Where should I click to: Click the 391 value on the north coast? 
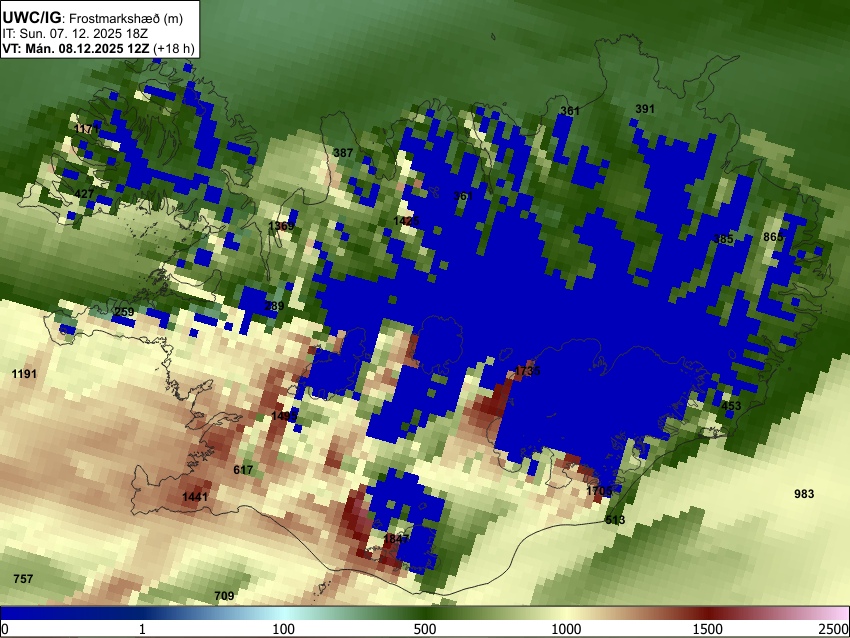(645, 109)
